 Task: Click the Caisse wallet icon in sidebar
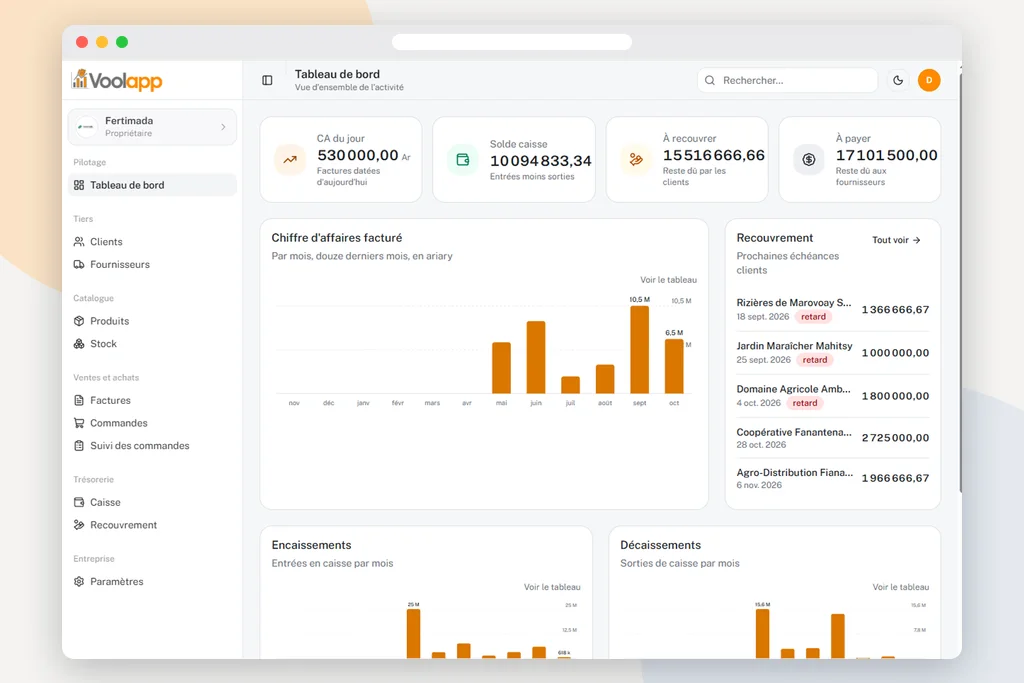coord(79,502)
